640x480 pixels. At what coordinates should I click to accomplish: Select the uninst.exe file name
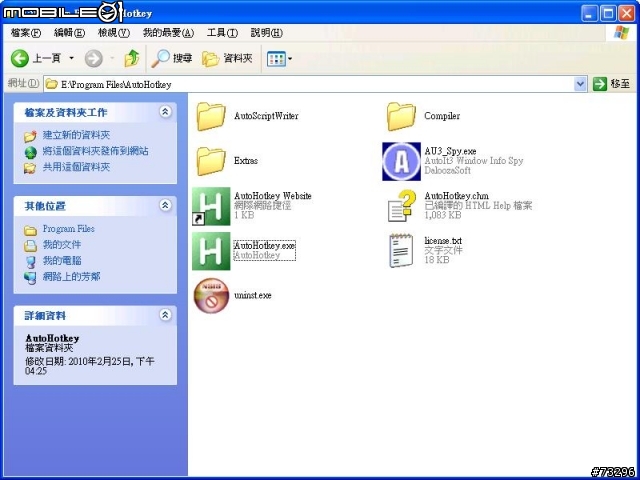[253, 295]
